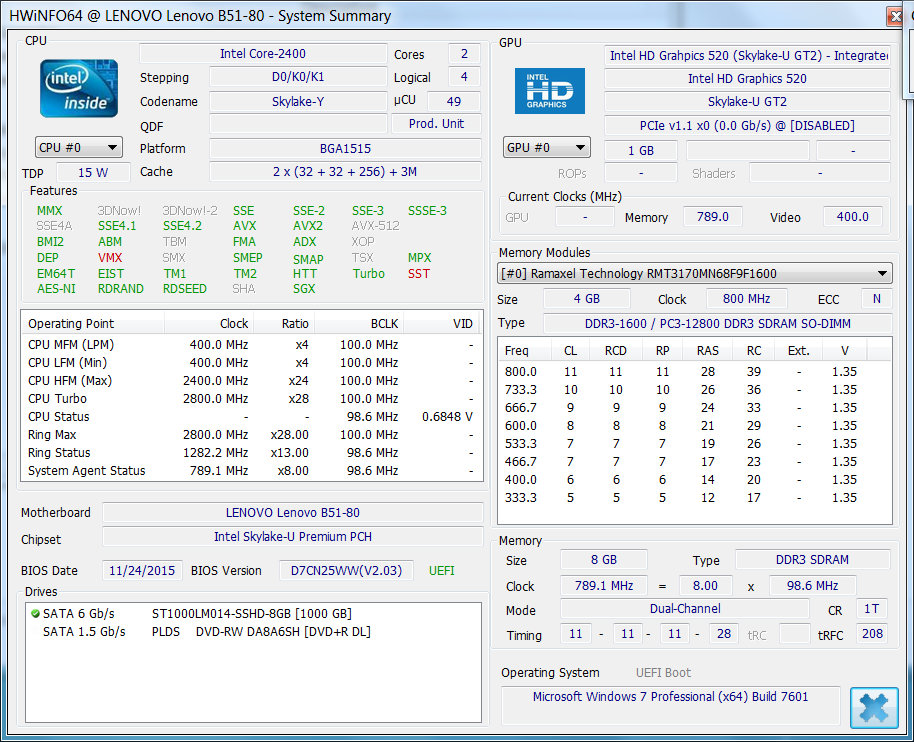Select the CPU MFM (LPM) row
Viewport: 914px width, 742px height.
252,344
